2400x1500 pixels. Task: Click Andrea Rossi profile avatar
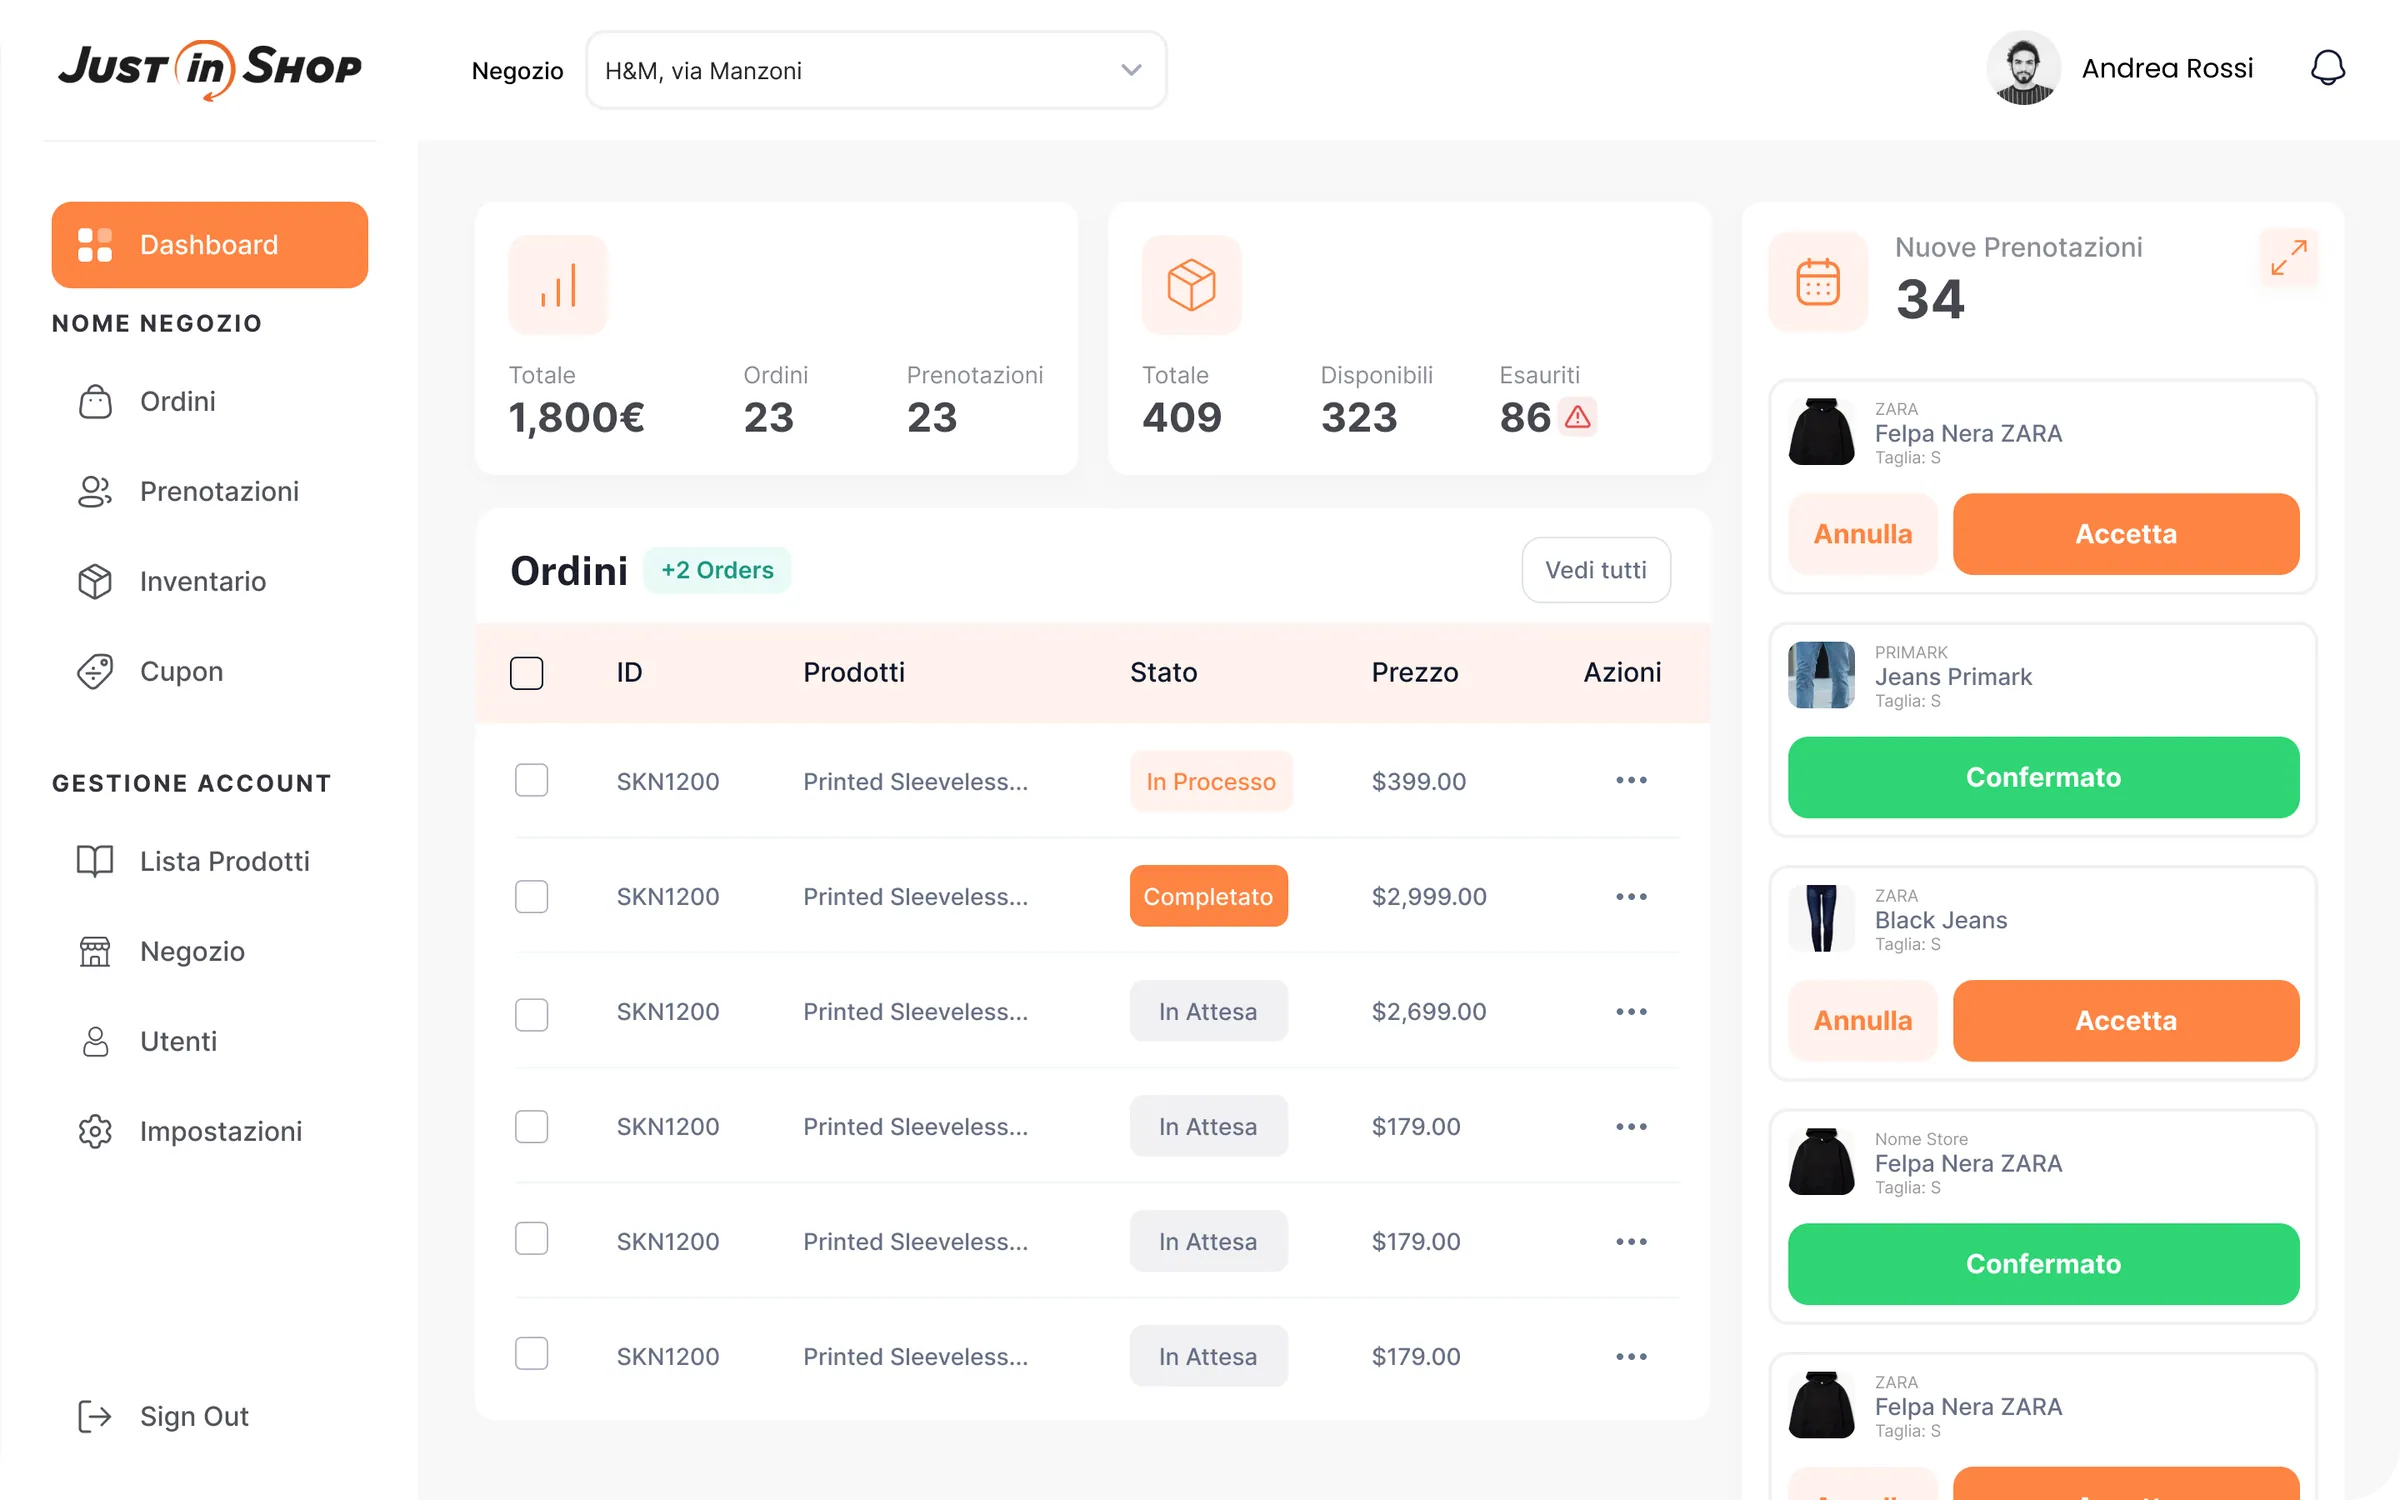[x=2023, y=68]
